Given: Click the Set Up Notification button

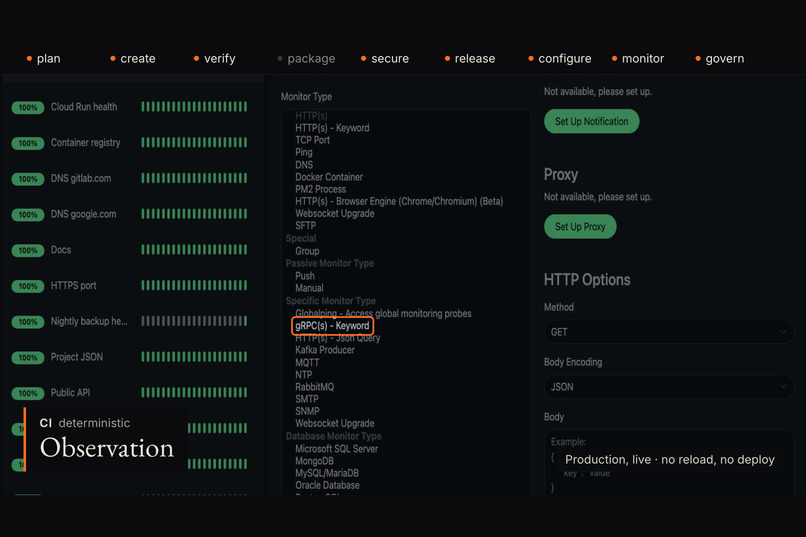Looking at the screenshot, I should (592, 121).
